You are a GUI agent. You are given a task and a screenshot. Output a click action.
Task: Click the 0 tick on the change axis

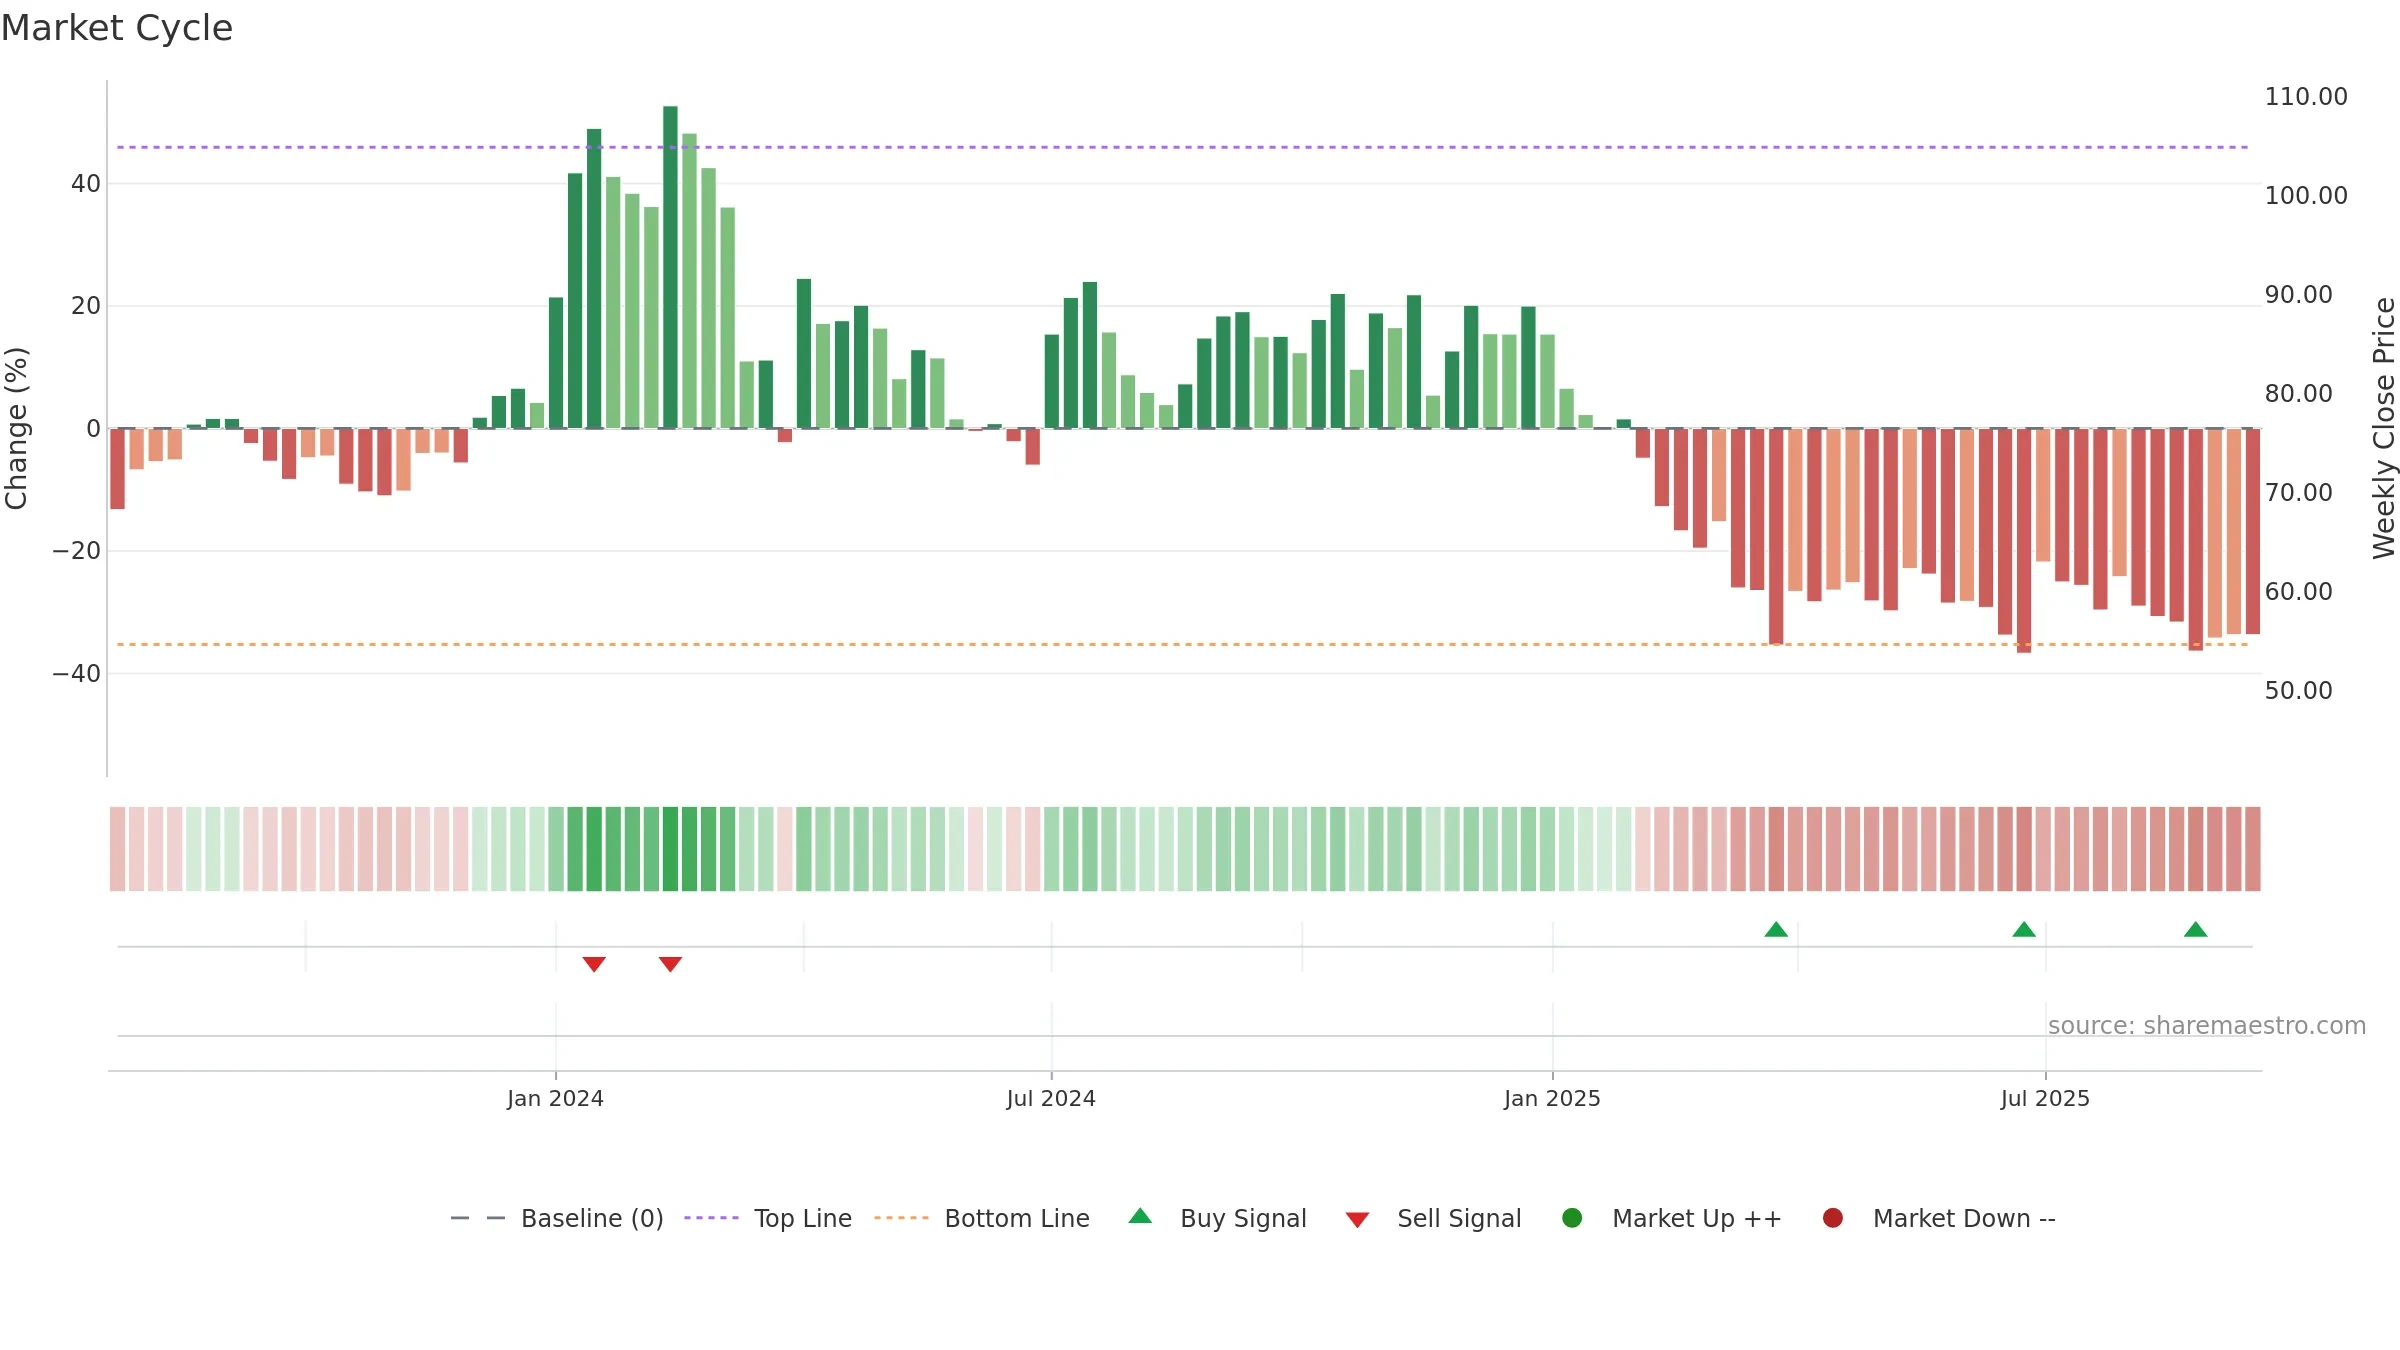tap(94, 429)
